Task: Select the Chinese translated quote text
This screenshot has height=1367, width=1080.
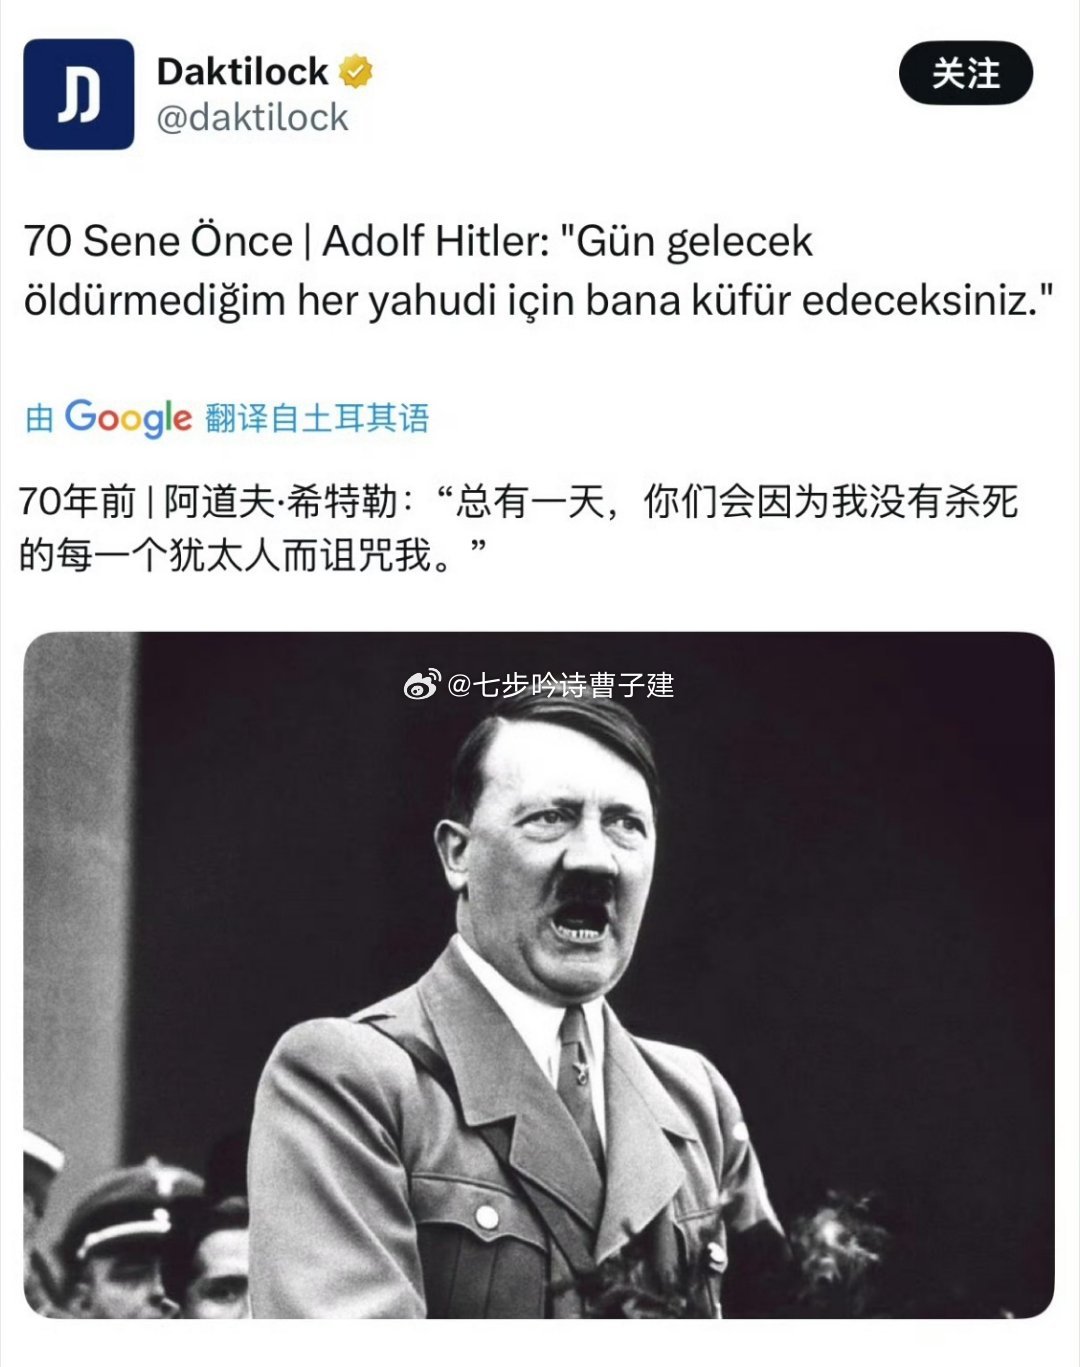Action: [x=519, y=527]
